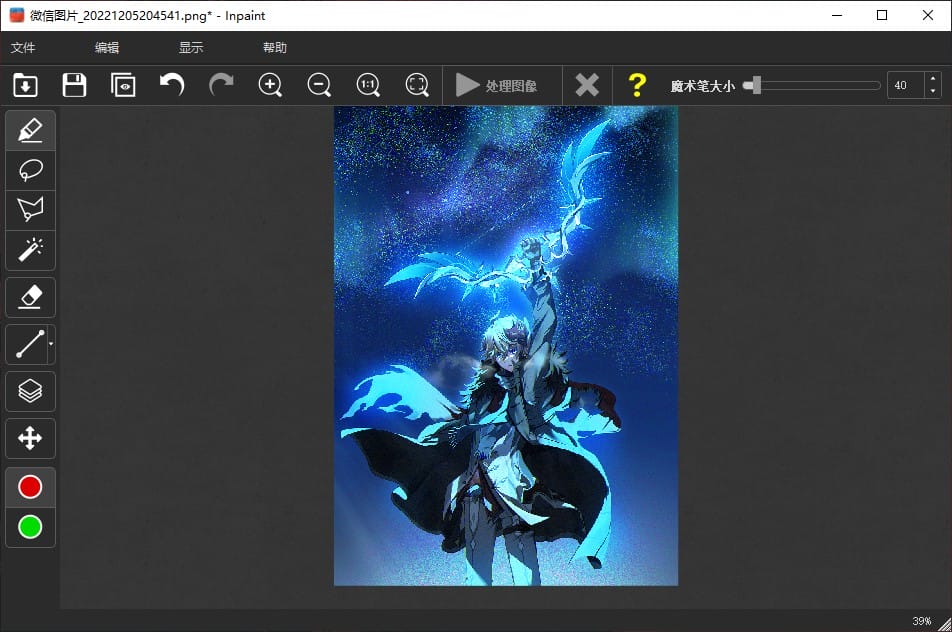Expand the line tool options arrow
The width and height of the screenshot is (952, 632).
pyautogui.click(x=51, y=344)
